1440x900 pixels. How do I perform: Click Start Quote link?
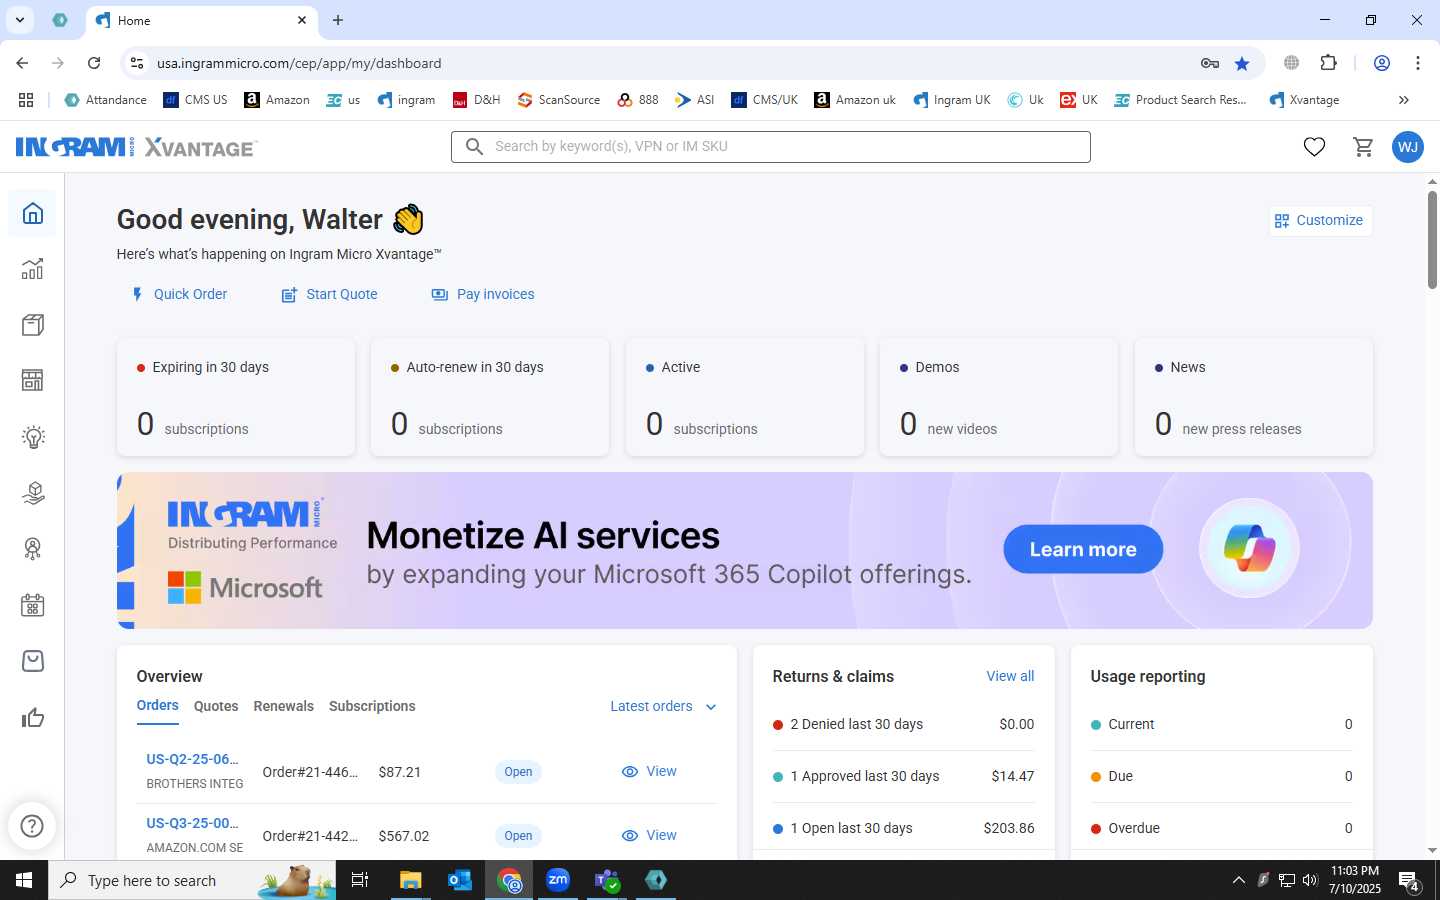[x=329, y=294]
